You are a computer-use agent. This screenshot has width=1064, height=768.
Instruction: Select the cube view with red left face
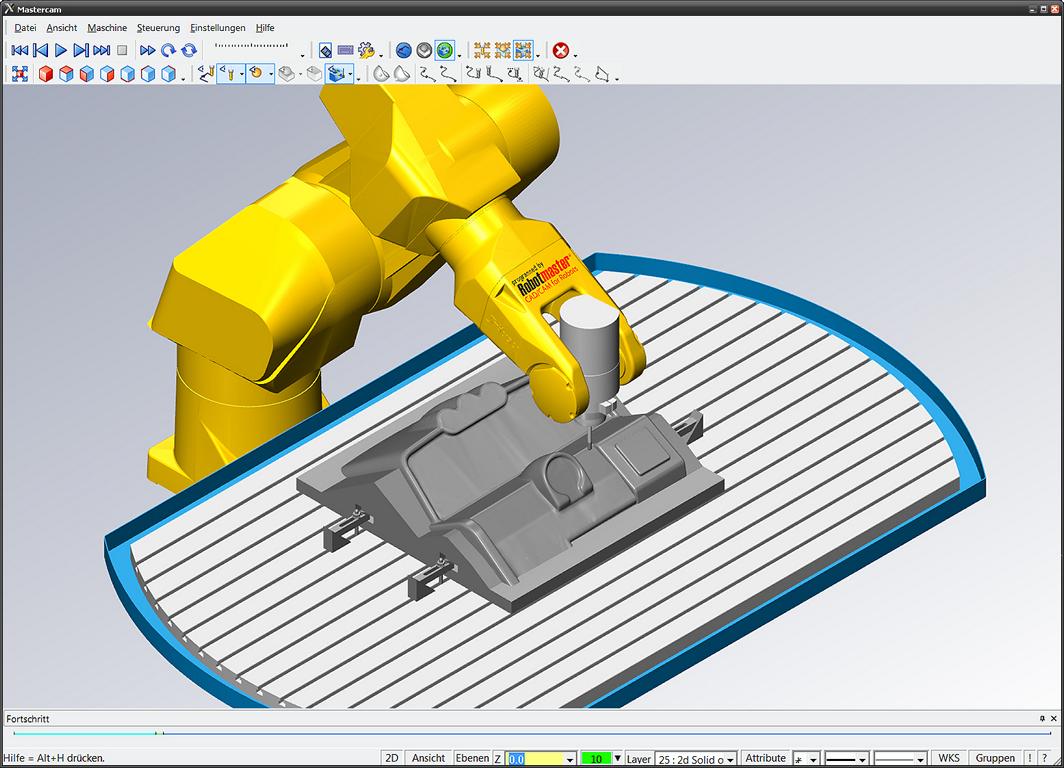86,74
